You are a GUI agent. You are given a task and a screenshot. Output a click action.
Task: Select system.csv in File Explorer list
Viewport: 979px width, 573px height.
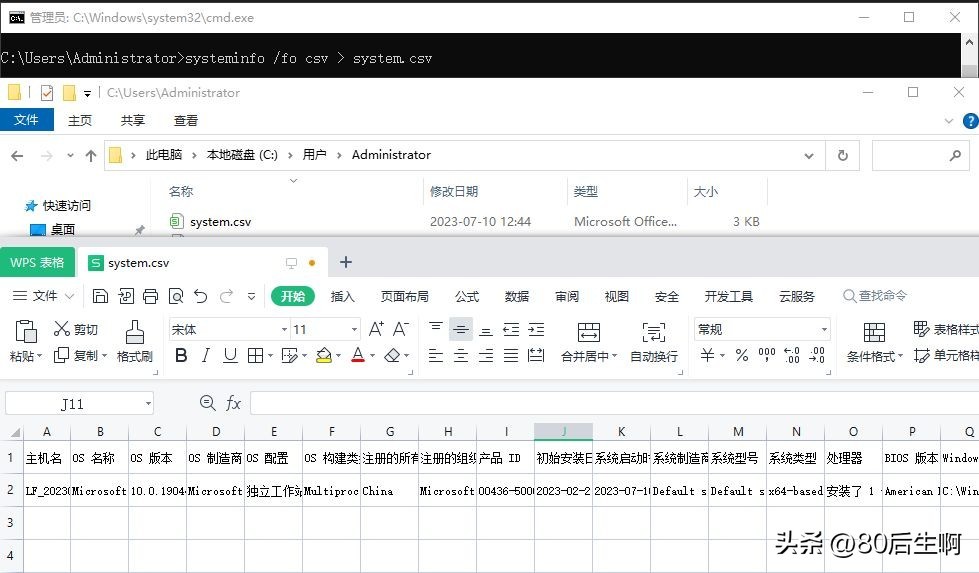(220, 222)
